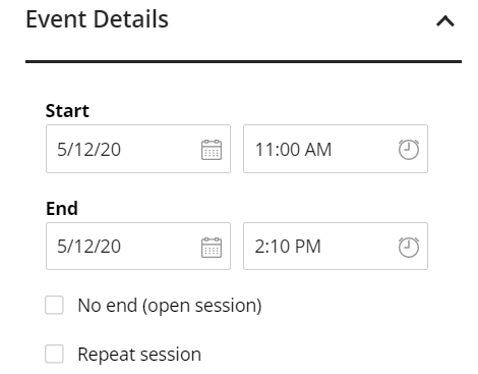Collapse Event Details using the chevron
Screen dimensions: 478x374
[x=445, y=21]
